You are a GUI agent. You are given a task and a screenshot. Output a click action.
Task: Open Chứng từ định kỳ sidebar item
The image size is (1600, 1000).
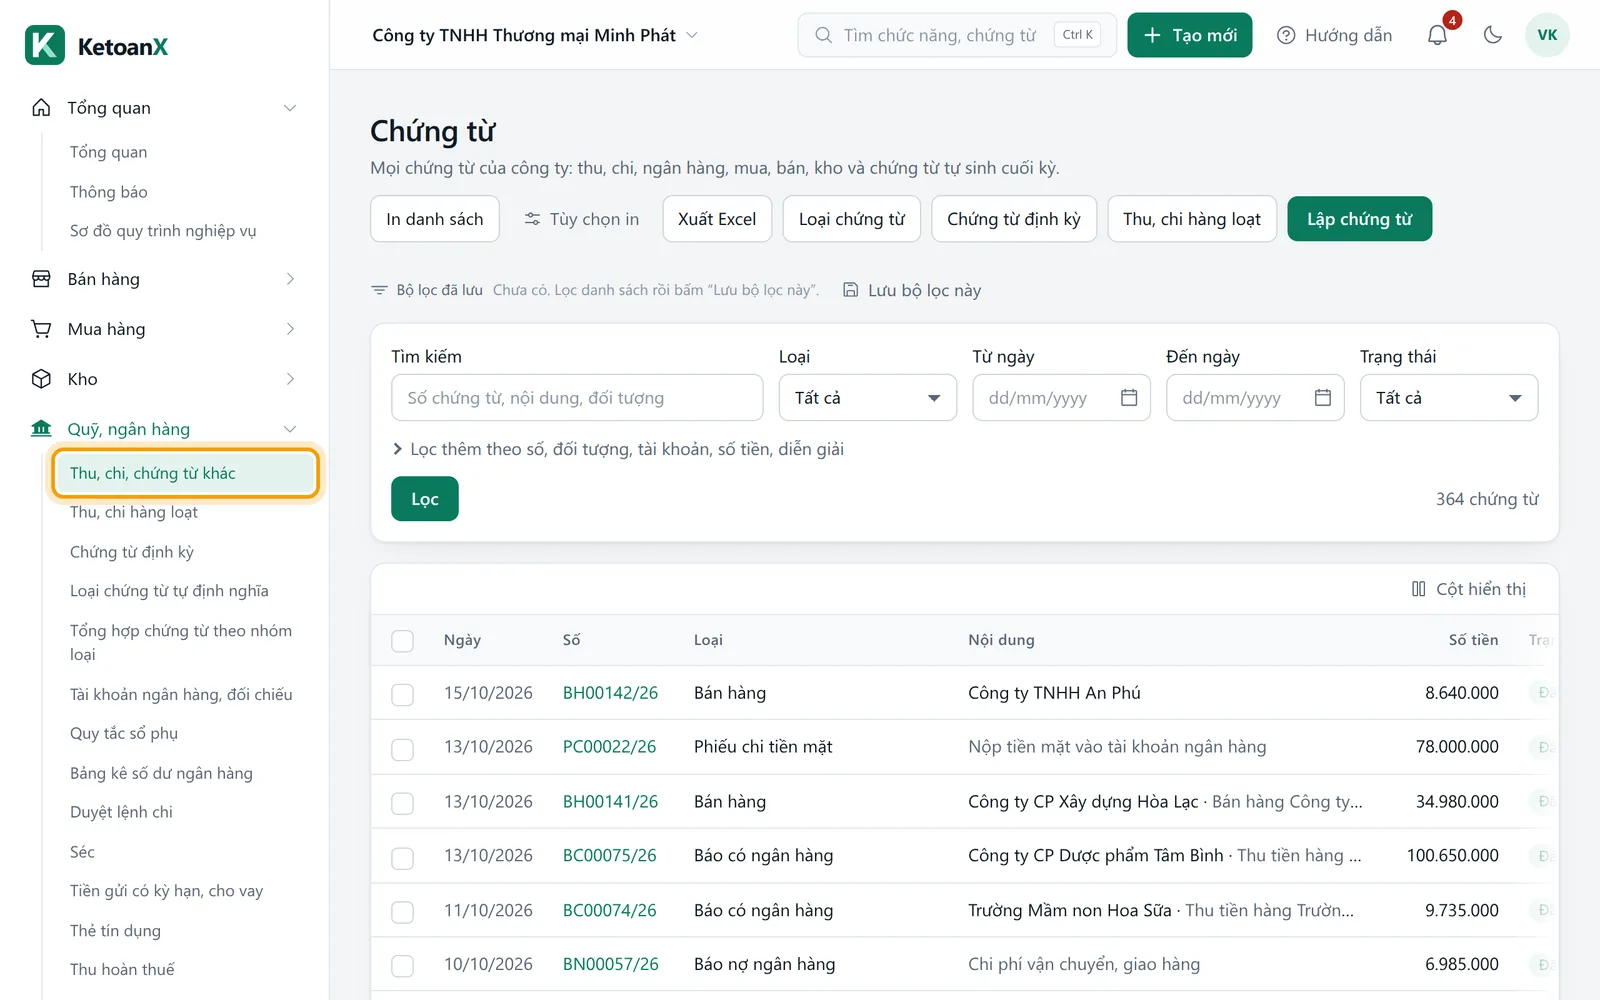[132, 552]
